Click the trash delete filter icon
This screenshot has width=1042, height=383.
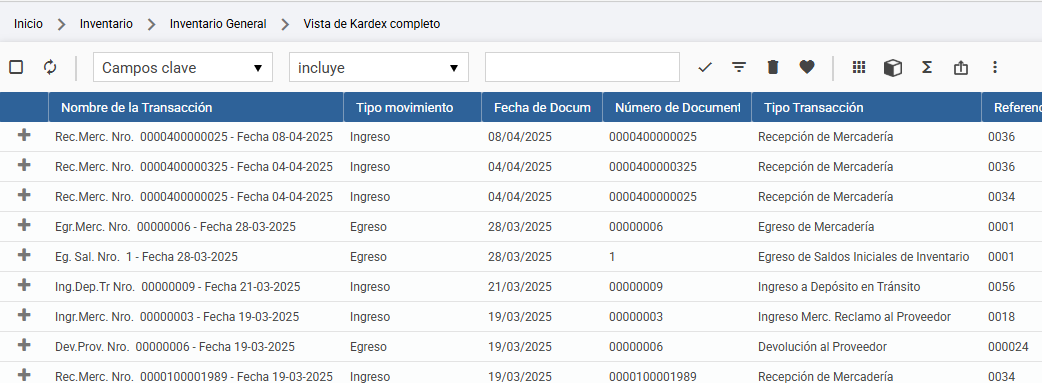(x=773, y=67)
